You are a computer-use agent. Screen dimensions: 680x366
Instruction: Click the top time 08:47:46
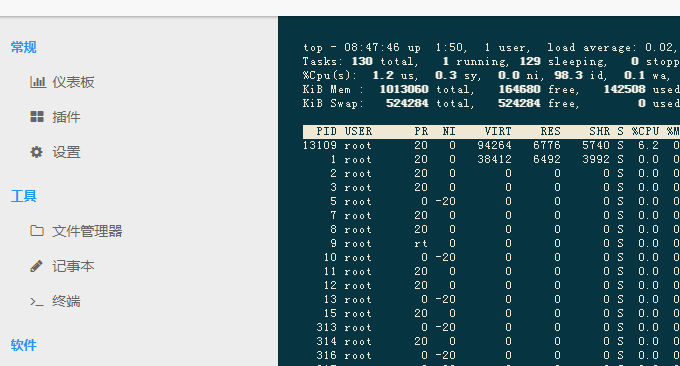[372, 48]
